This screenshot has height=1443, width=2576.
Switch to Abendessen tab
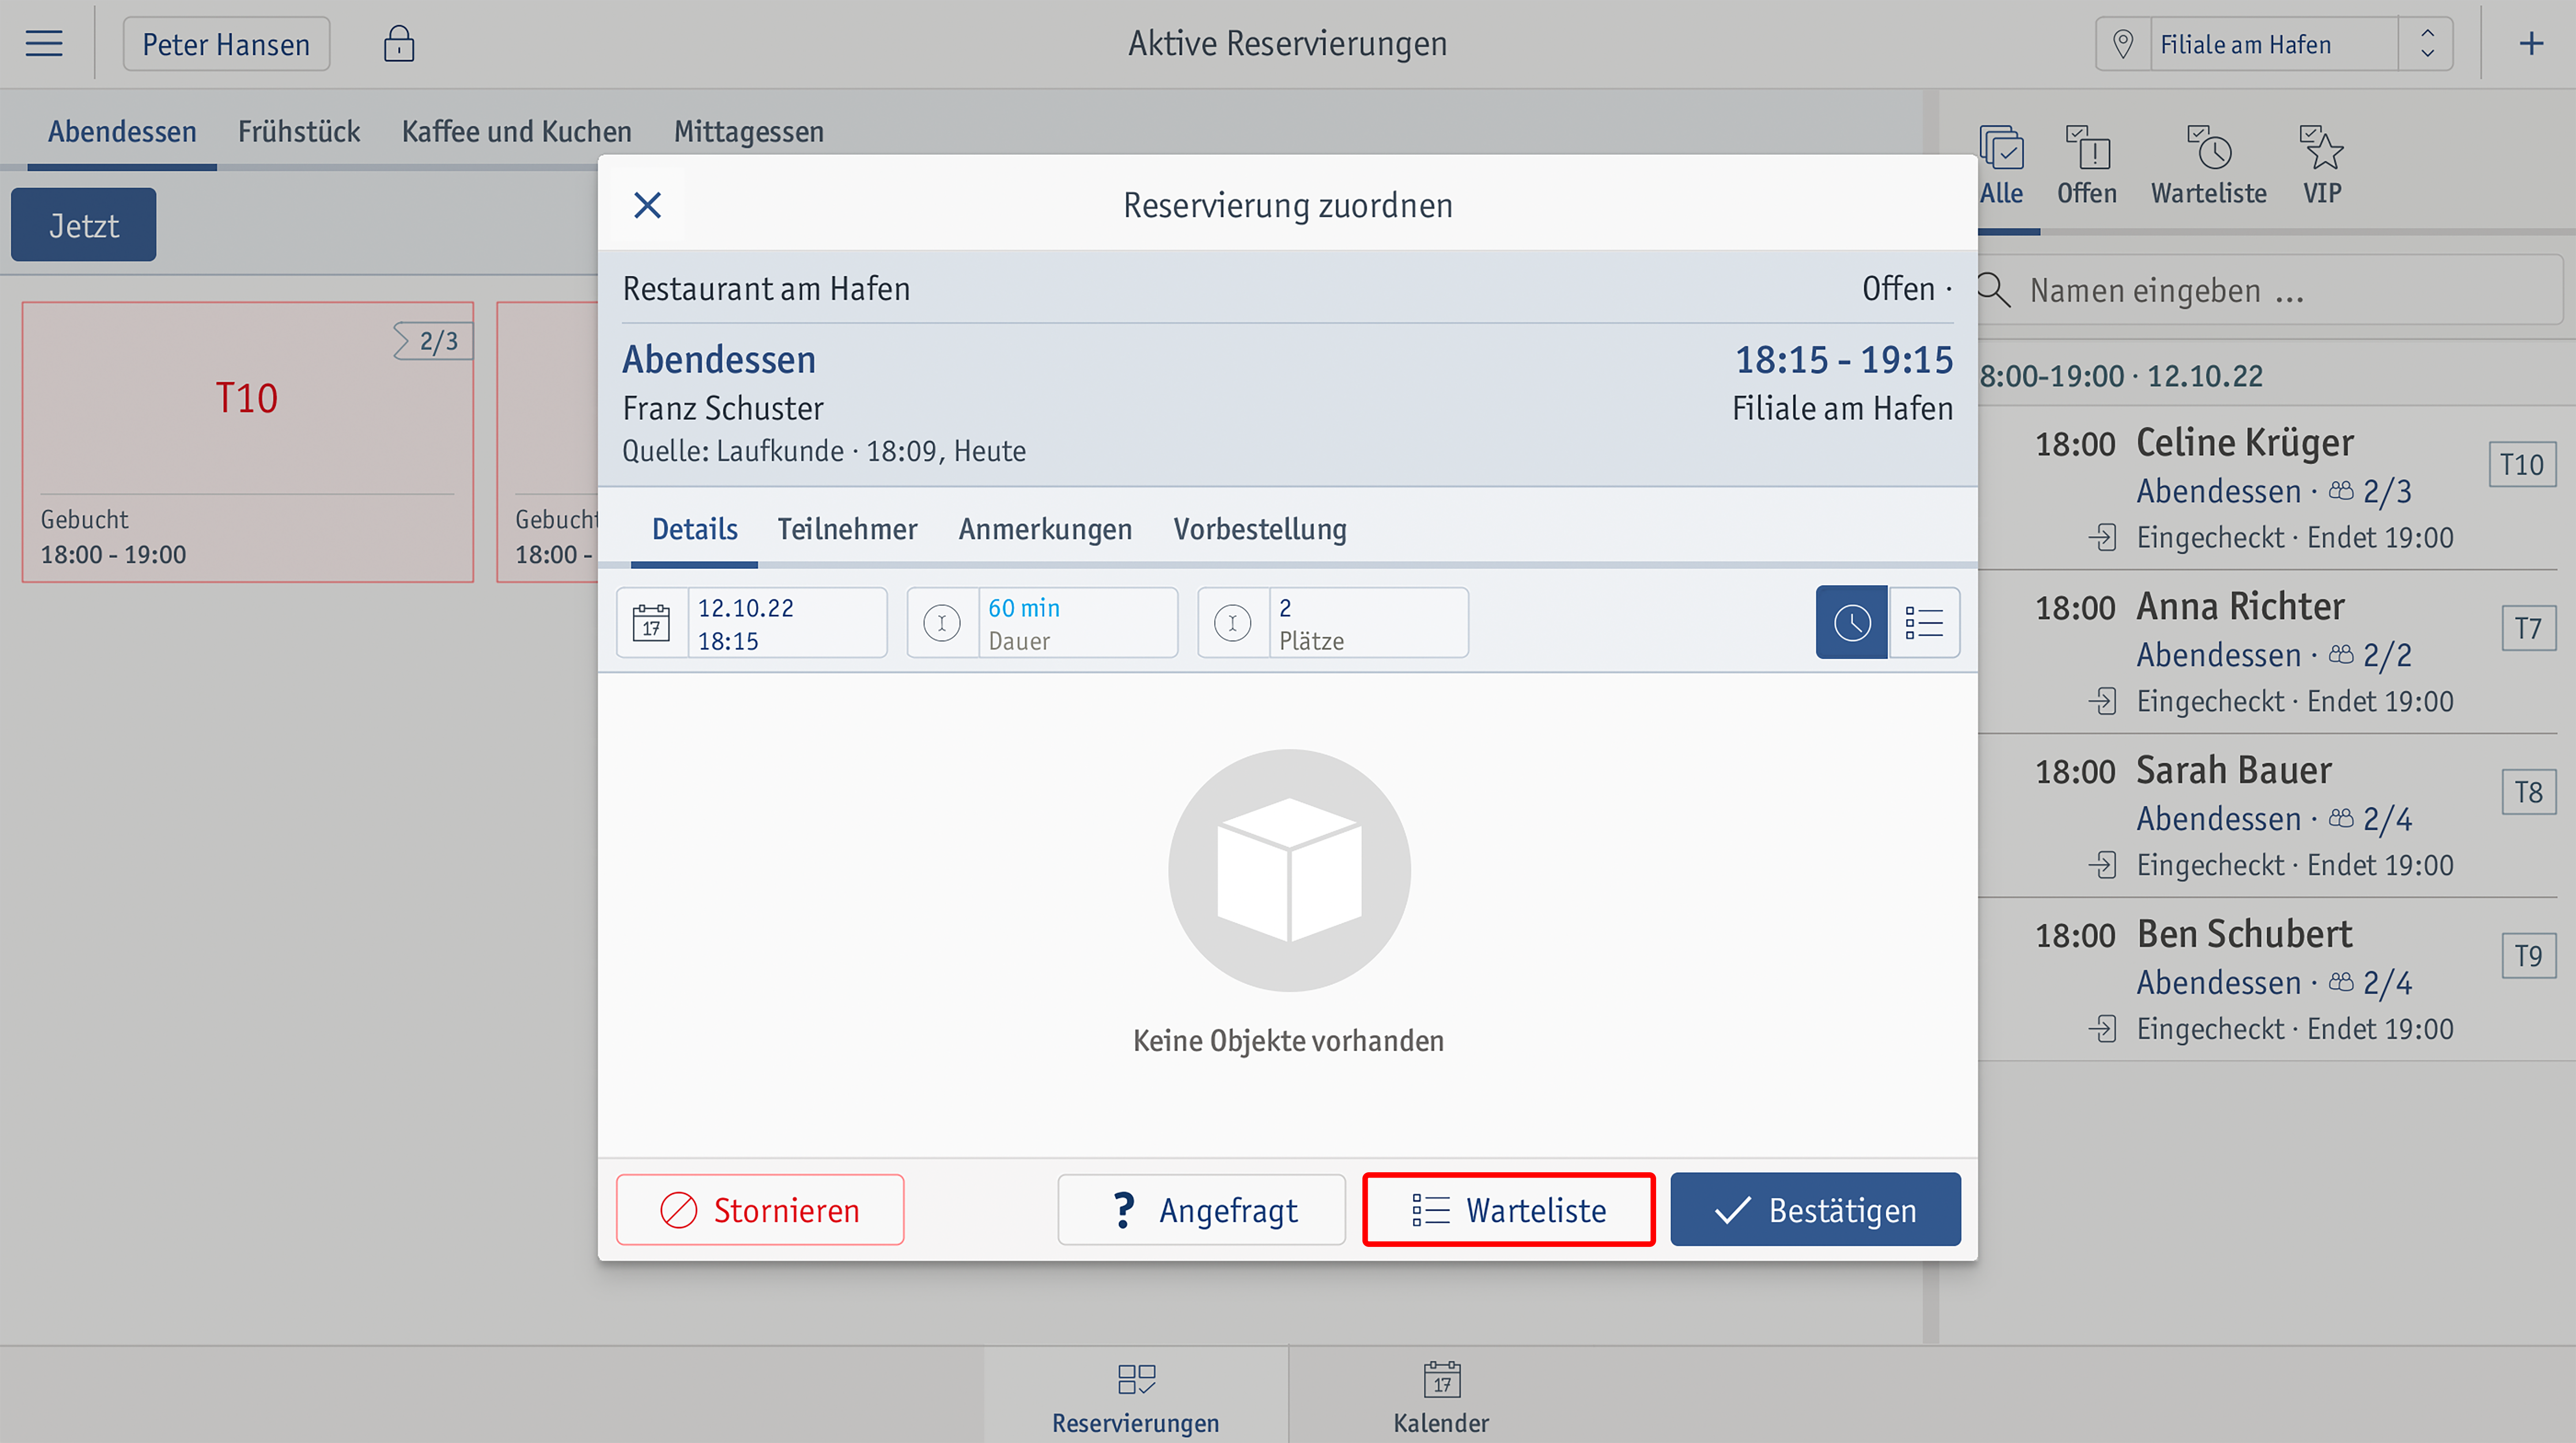[122, 132]
